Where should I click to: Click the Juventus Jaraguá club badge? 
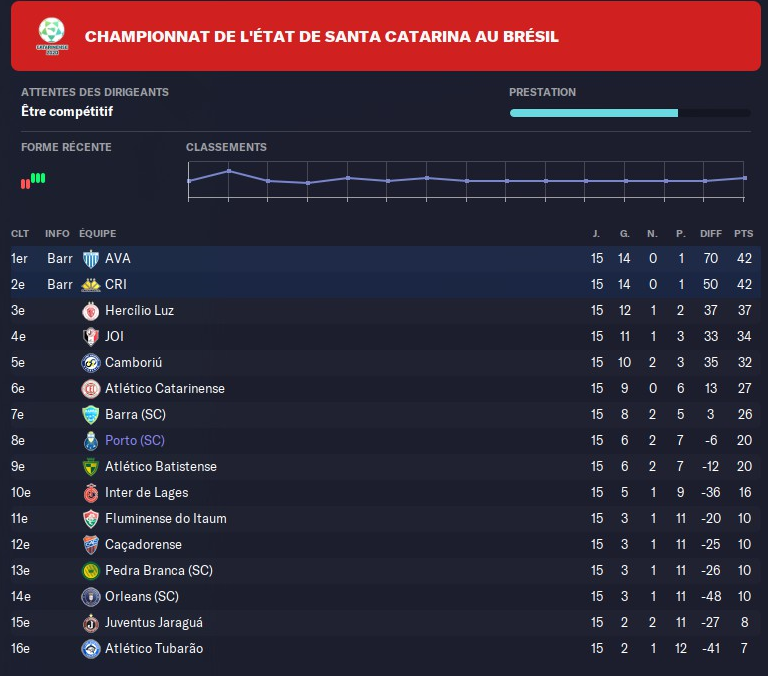click(x=90, y=623)
